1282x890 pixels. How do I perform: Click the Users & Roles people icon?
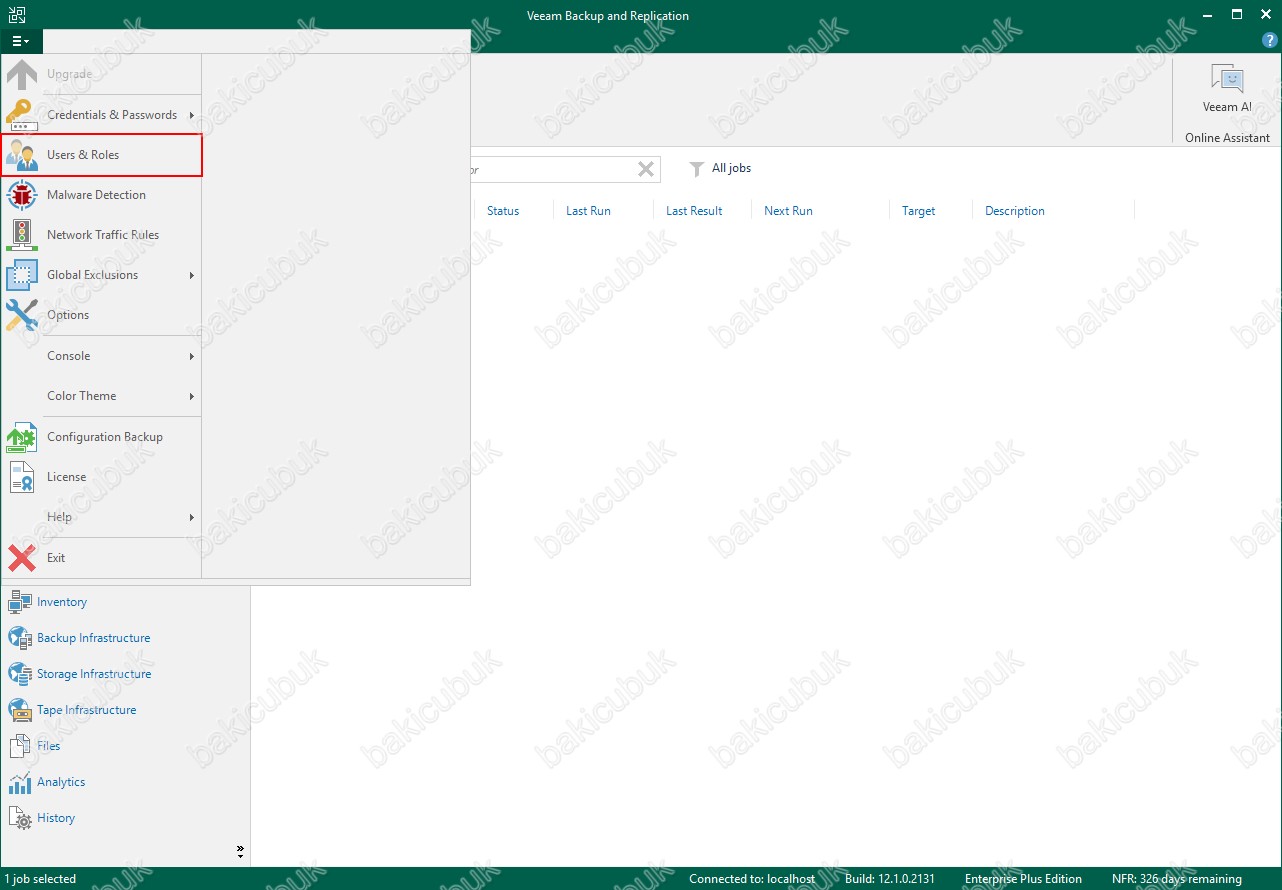[22, 155]
